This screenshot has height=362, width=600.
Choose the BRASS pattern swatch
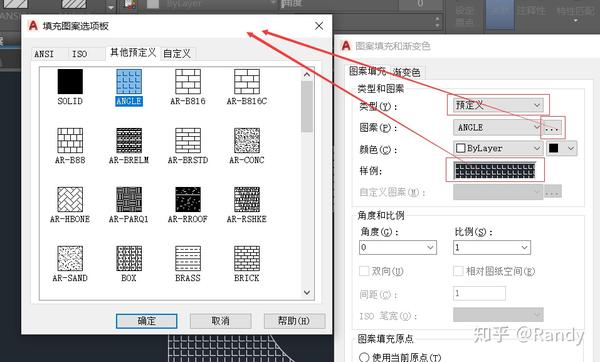188,258
